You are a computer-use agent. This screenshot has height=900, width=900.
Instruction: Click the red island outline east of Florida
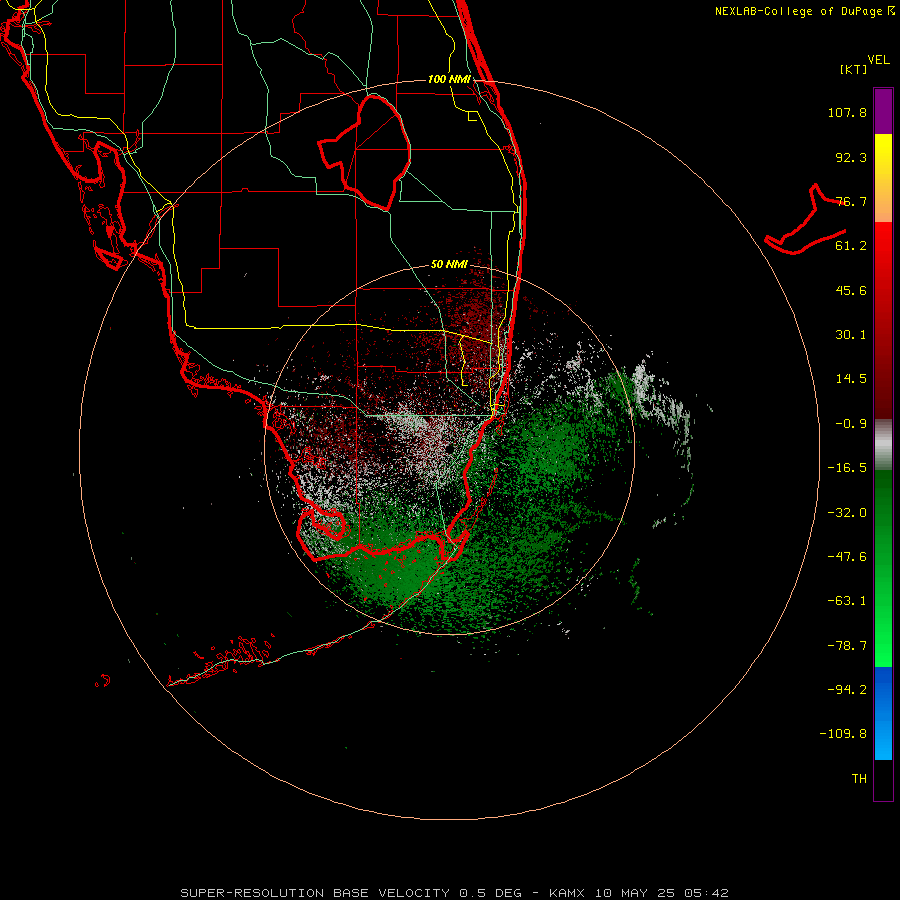tap(805, 220)
